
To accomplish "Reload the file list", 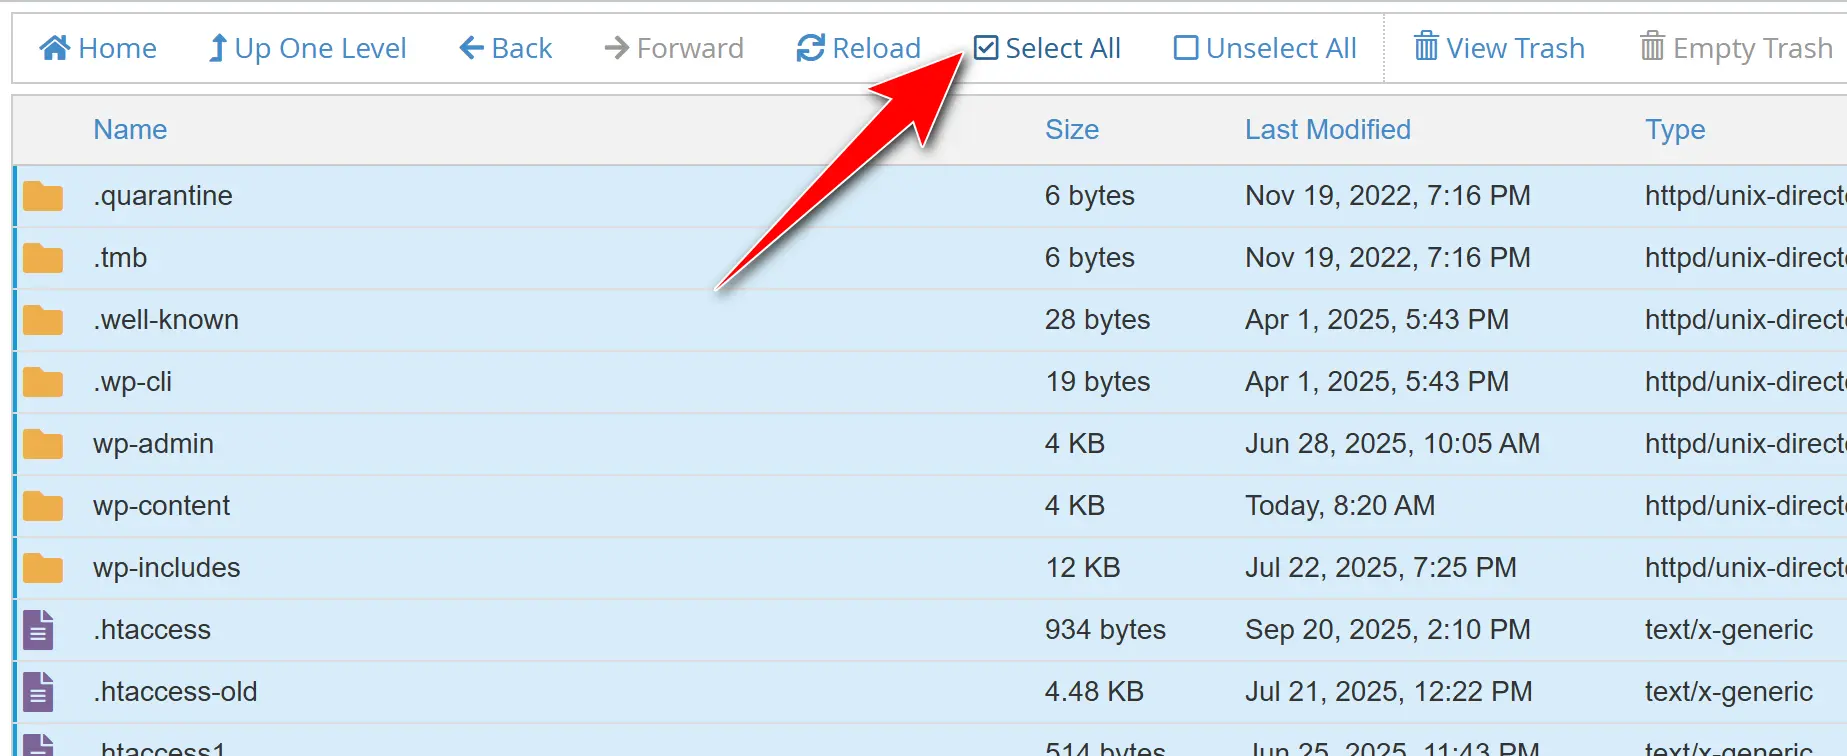I will coord(858,48).
